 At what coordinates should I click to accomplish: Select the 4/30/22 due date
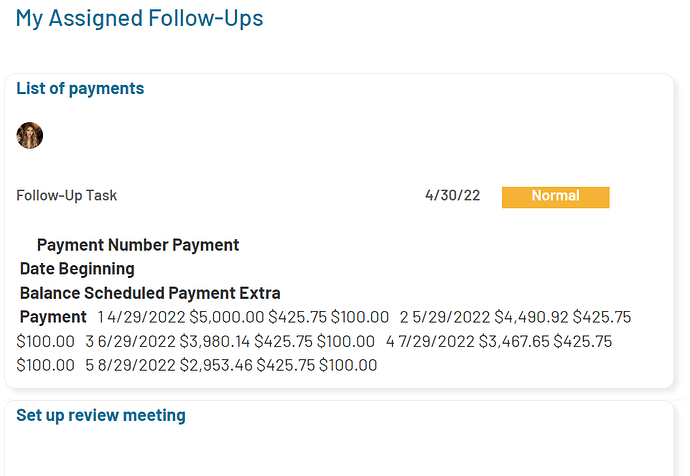tap(452, 195)
